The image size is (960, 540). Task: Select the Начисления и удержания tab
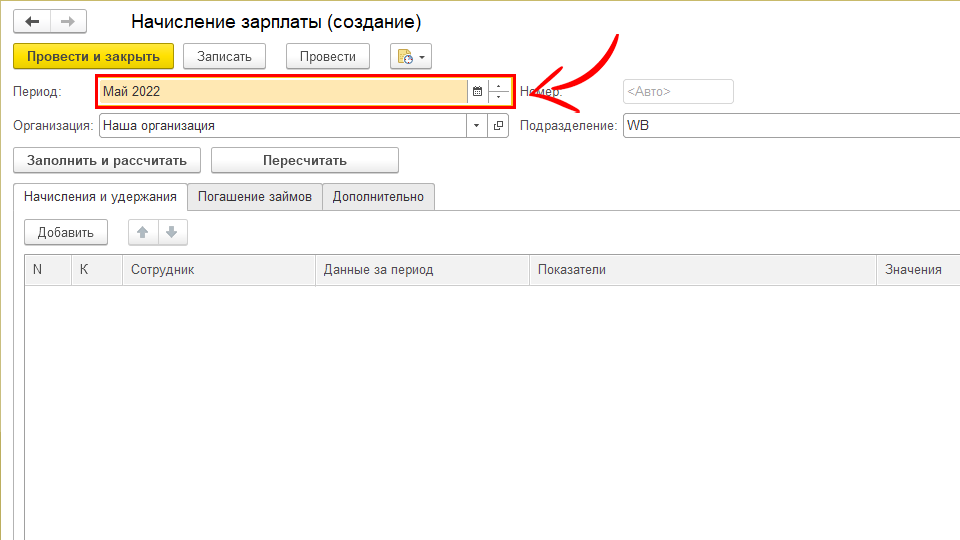click(x=100, y=197)
